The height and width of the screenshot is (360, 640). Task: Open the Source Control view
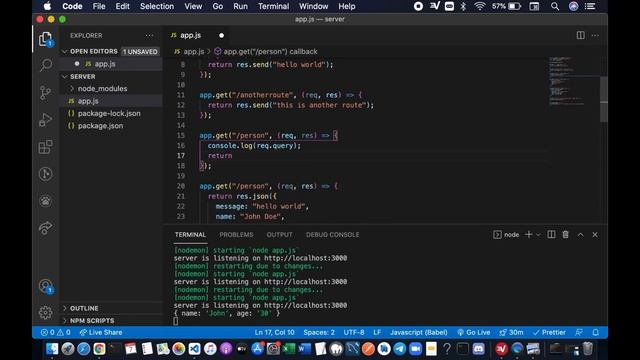(x=45, y=93)
